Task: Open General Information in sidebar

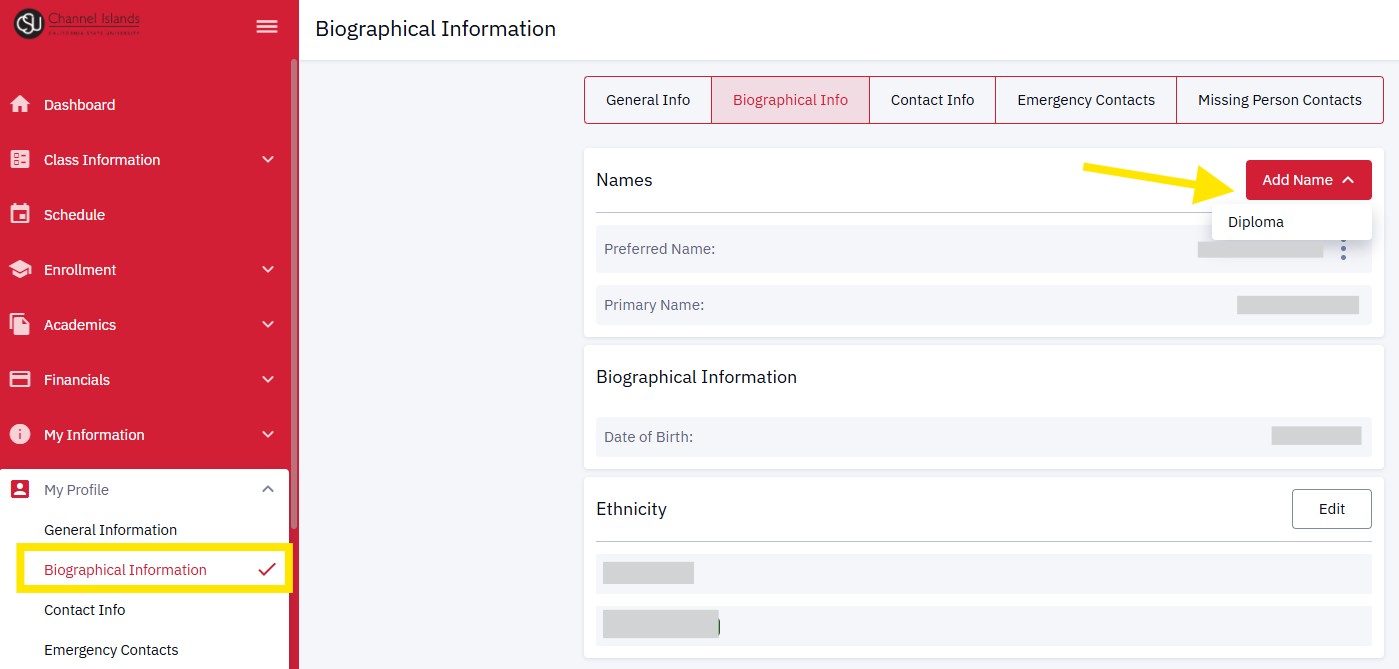Action: click(x=110, y=530)
